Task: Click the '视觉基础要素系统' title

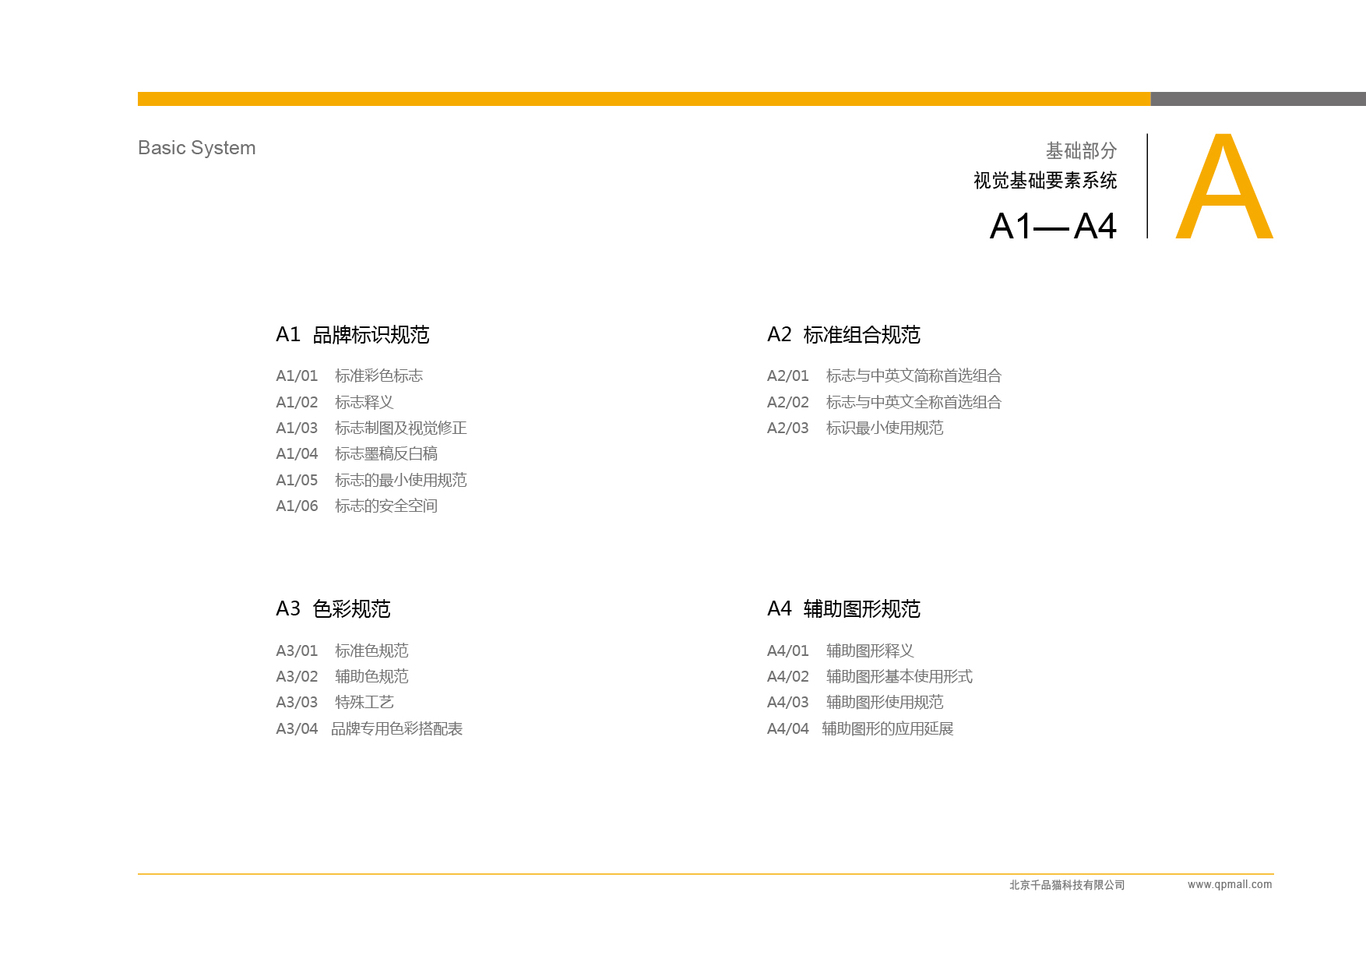Action: [1045, 181]
